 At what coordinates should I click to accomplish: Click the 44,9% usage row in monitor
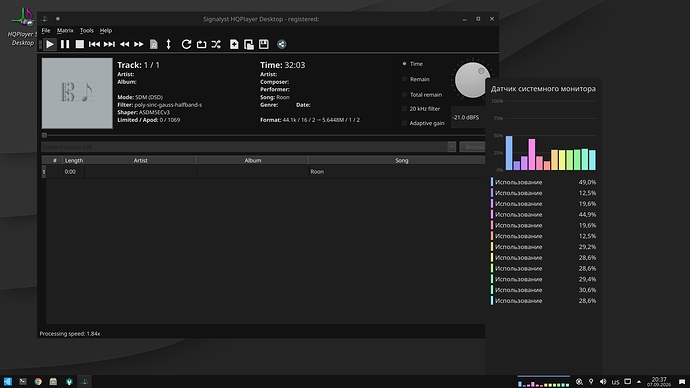pyautogui.click(x=543, y=215)
